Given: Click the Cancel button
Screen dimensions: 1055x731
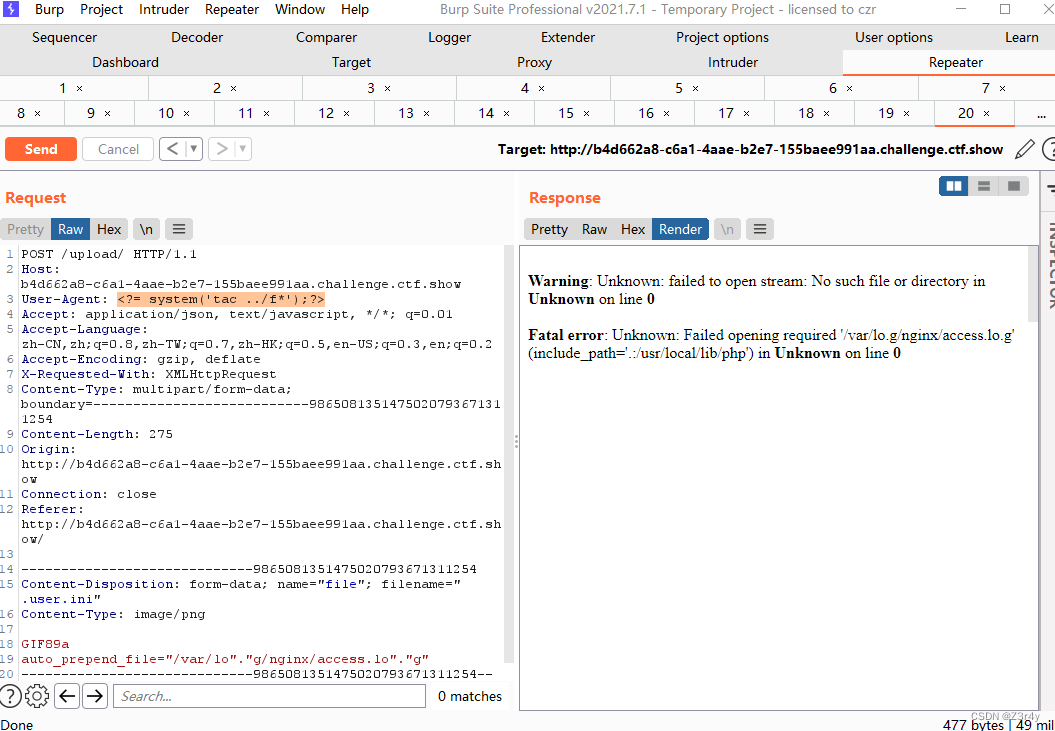Looking at the screenshot, I should click(x=118, y=149).
